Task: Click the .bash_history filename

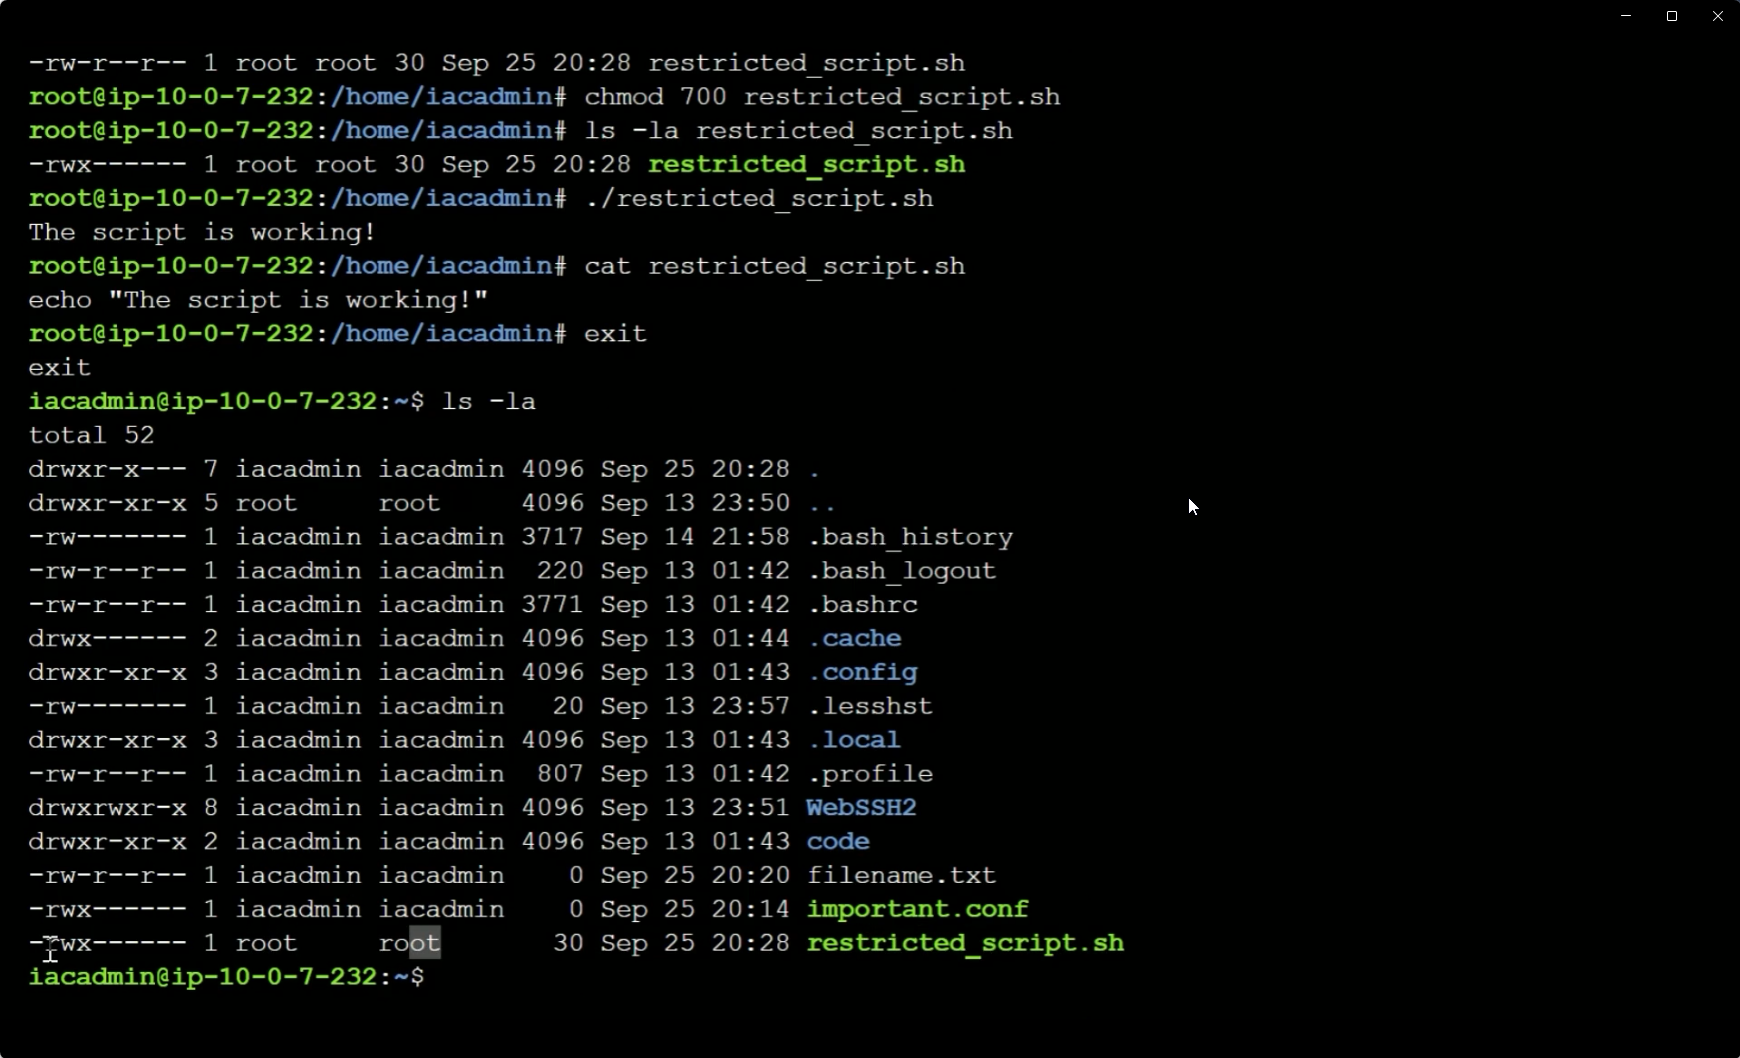Action: [x=909, y=537]
